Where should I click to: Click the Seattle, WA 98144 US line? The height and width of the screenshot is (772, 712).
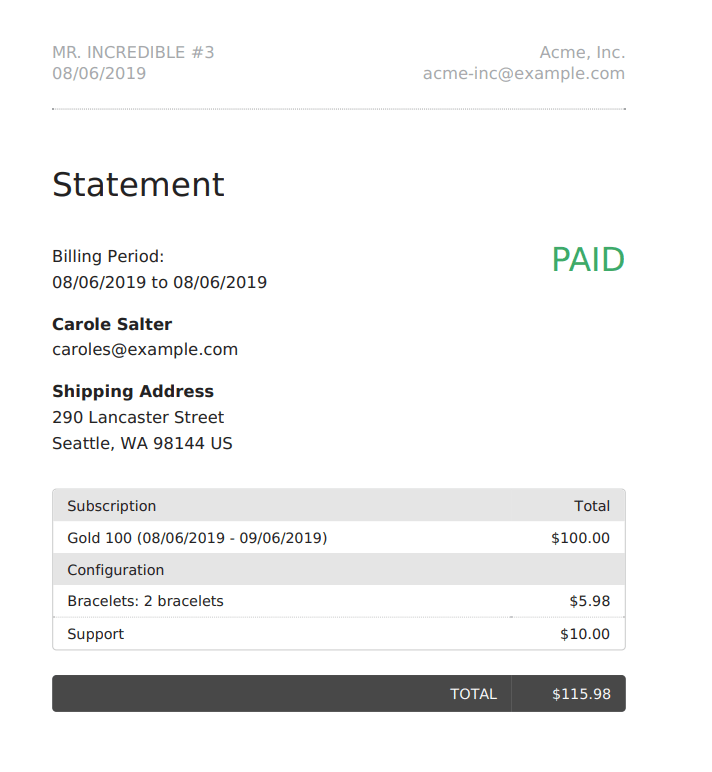[142, 444]
